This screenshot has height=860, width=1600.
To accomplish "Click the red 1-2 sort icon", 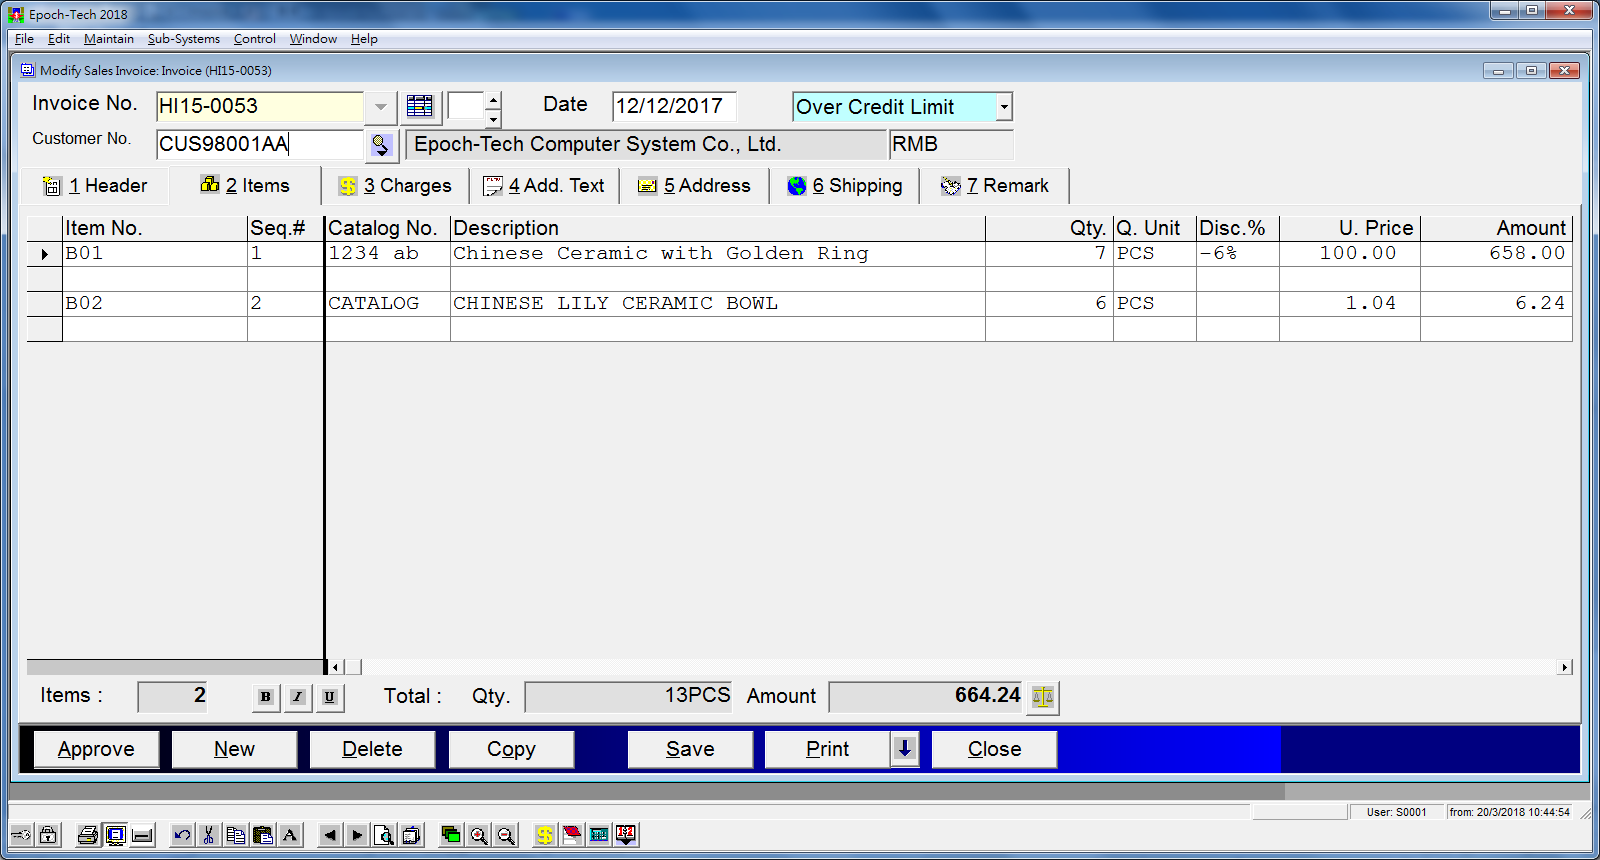I will [x=626, y=835].
